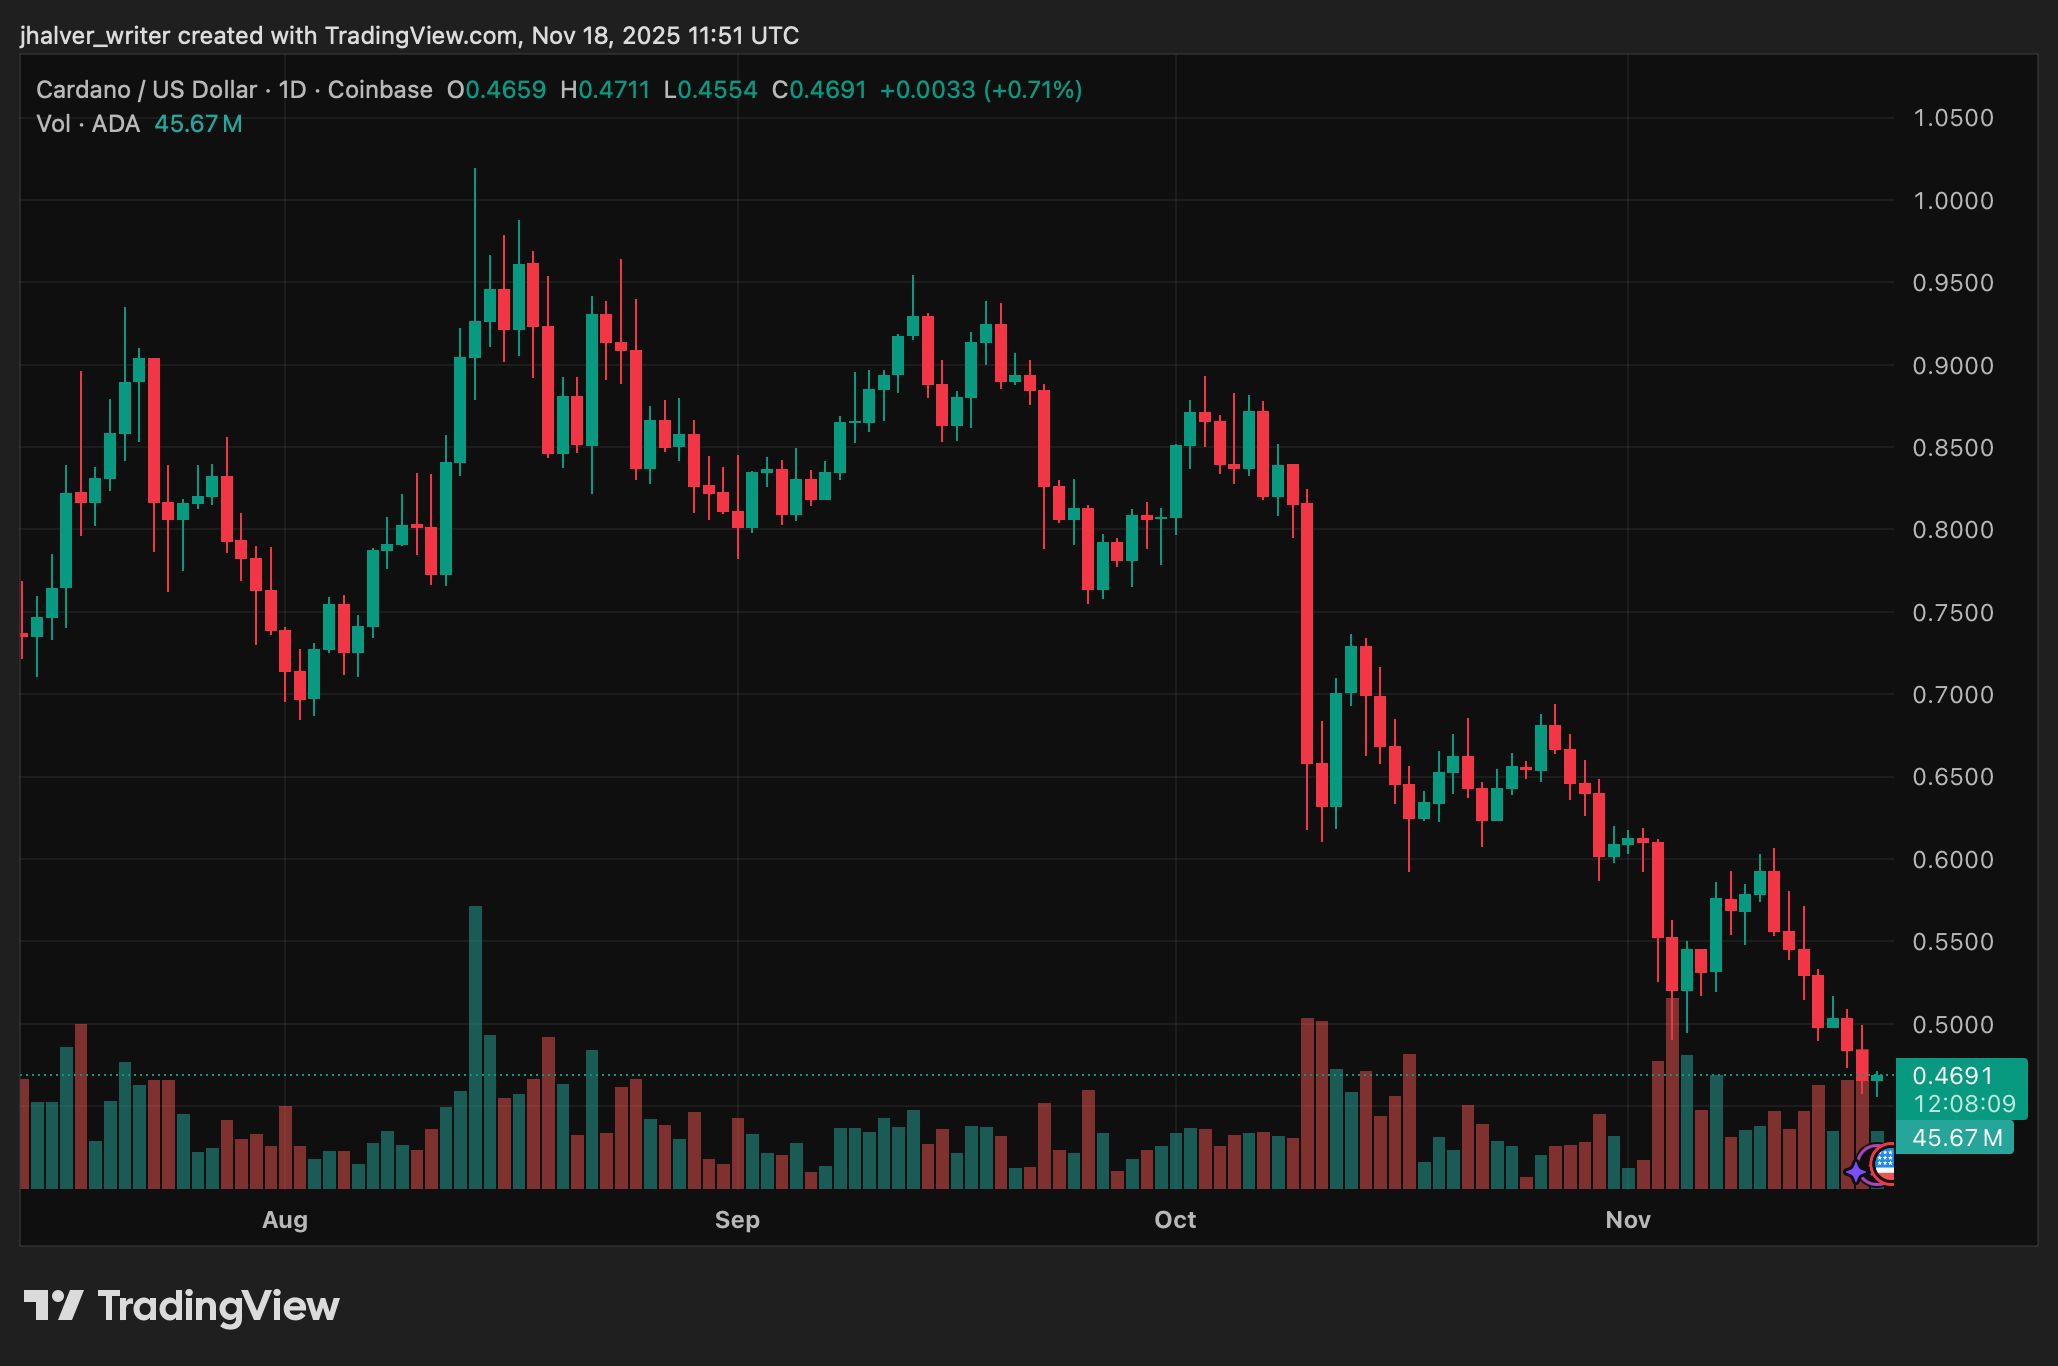Screen dimensions: 2058x1366
Task: Click the 45.67 M volume value in legend
Action: pyautogui.click(x=198, y=124)
